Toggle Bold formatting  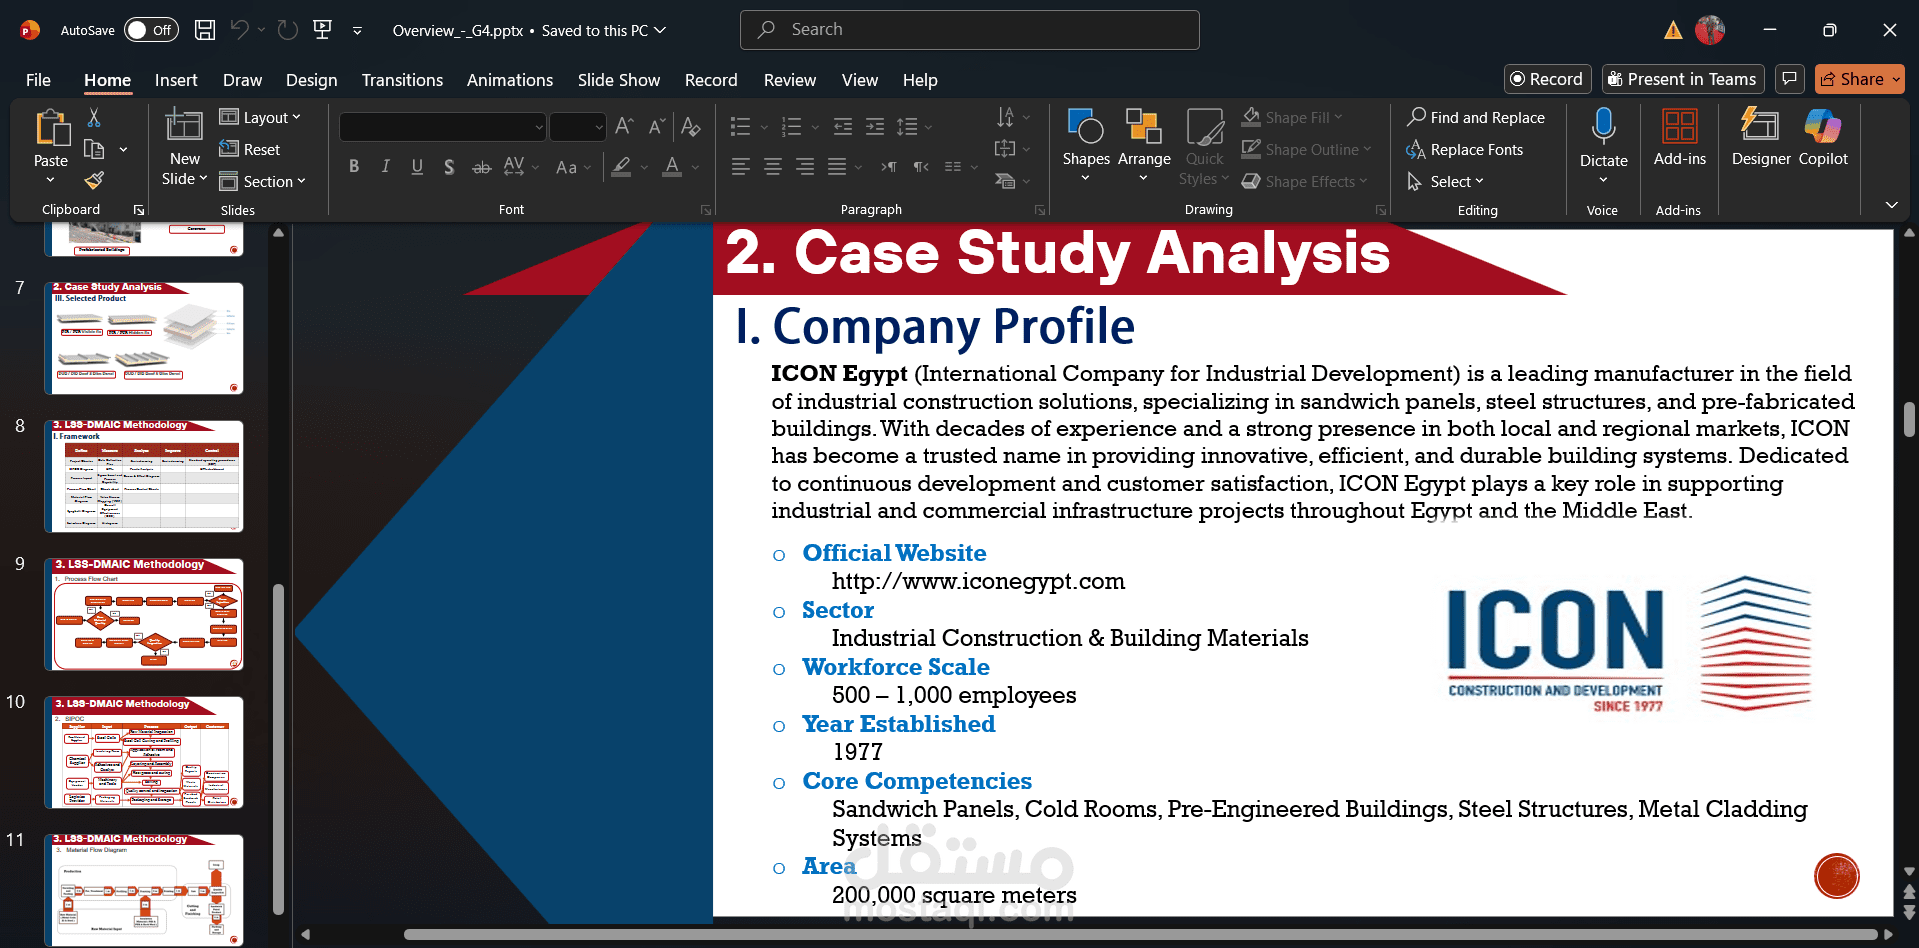tap(354, 167)
